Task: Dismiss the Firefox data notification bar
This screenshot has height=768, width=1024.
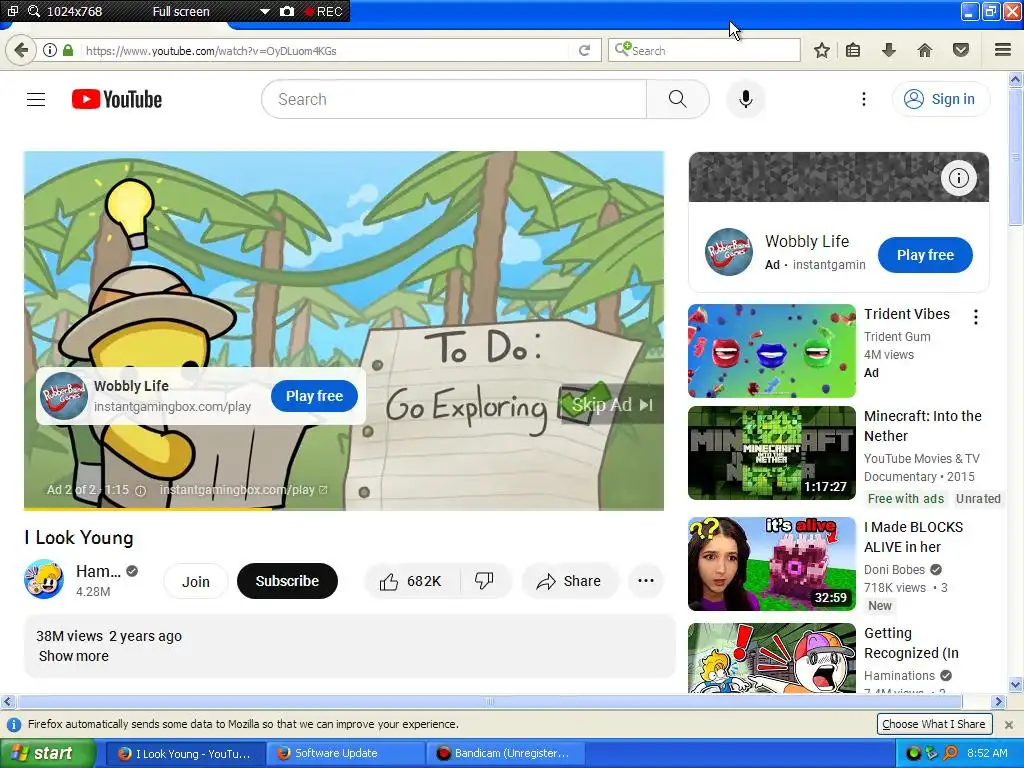Action: [x=1008, y=724]
